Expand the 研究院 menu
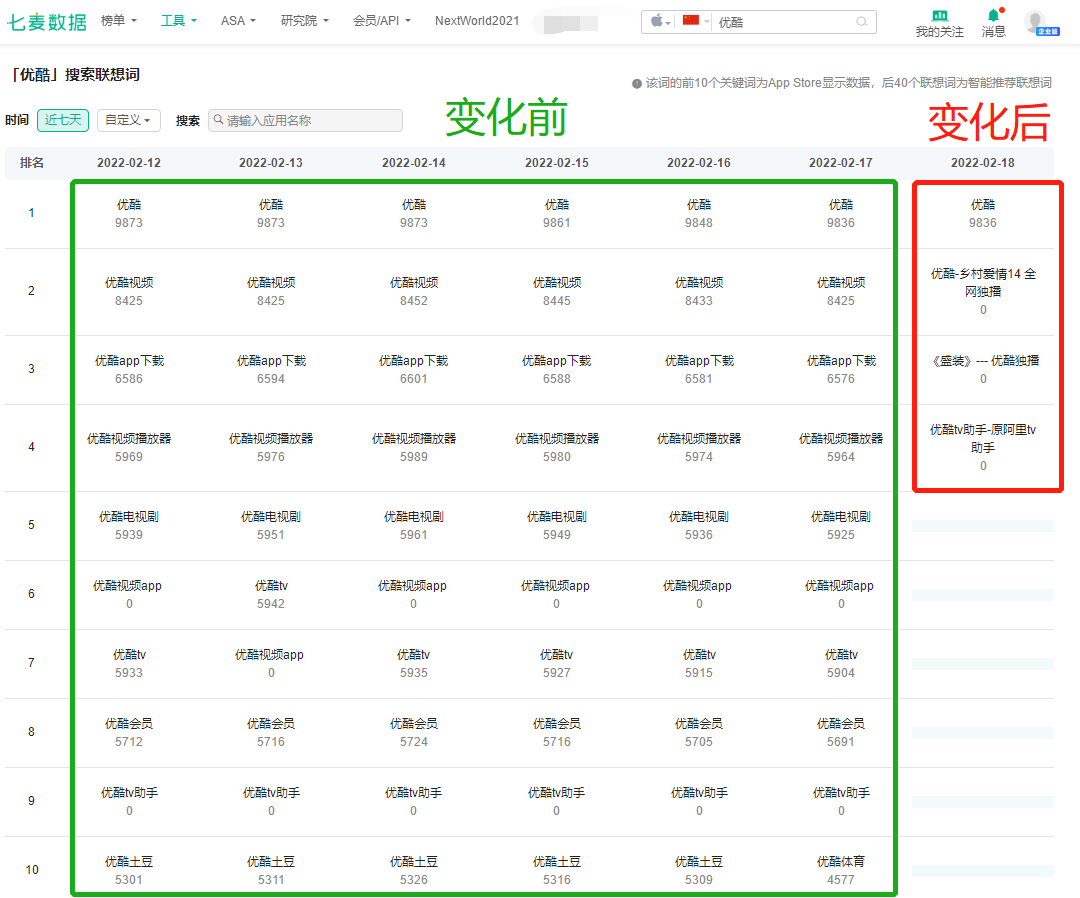1080x898 pixels. coord(304,21)
